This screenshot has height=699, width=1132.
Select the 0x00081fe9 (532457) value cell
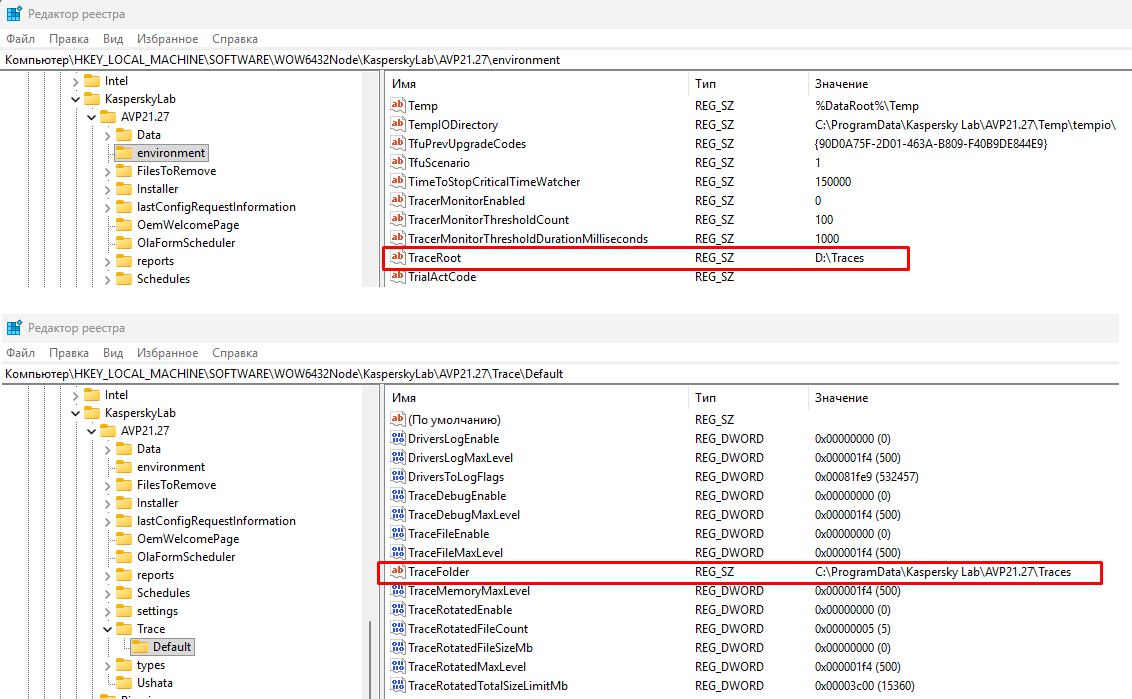pyautogui.click(x=866, y=477)
